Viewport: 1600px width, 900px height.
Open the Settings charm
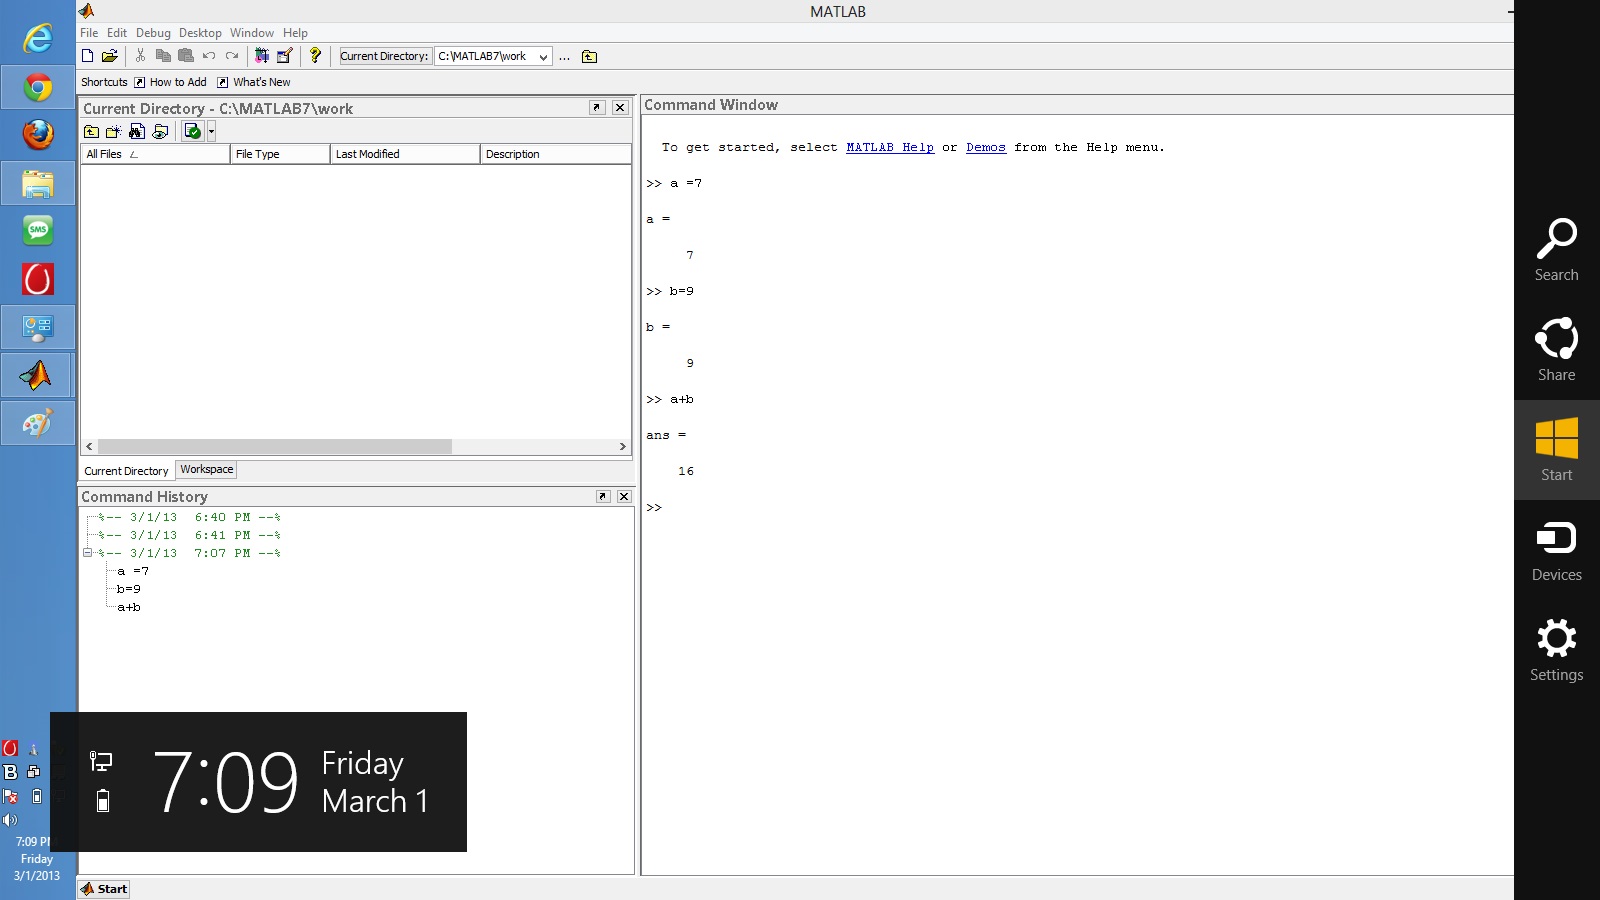pyautogui.click(x=1557, y=650)
